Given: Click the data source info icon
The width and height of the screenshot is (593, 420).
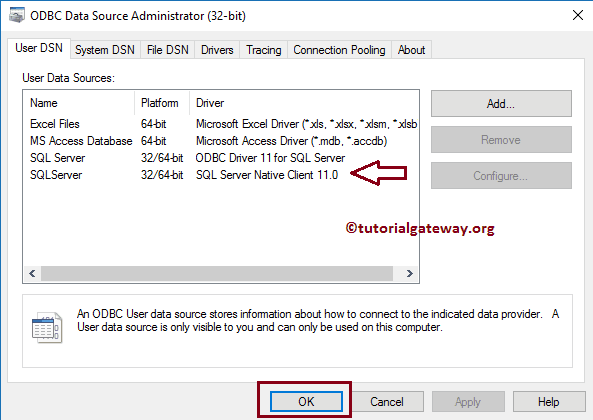Looking at the screenshot, I should tap(47, 327).
